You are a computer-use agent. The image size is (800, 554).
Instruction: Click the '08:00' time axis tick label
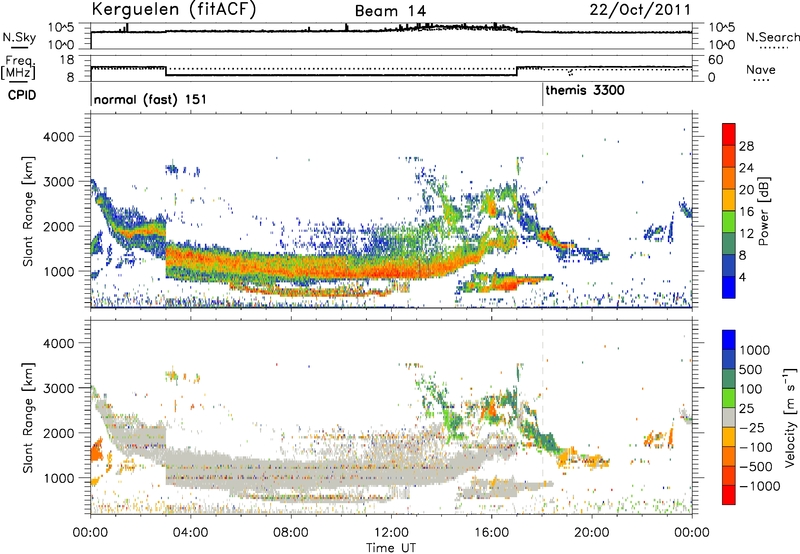[291, 533]
